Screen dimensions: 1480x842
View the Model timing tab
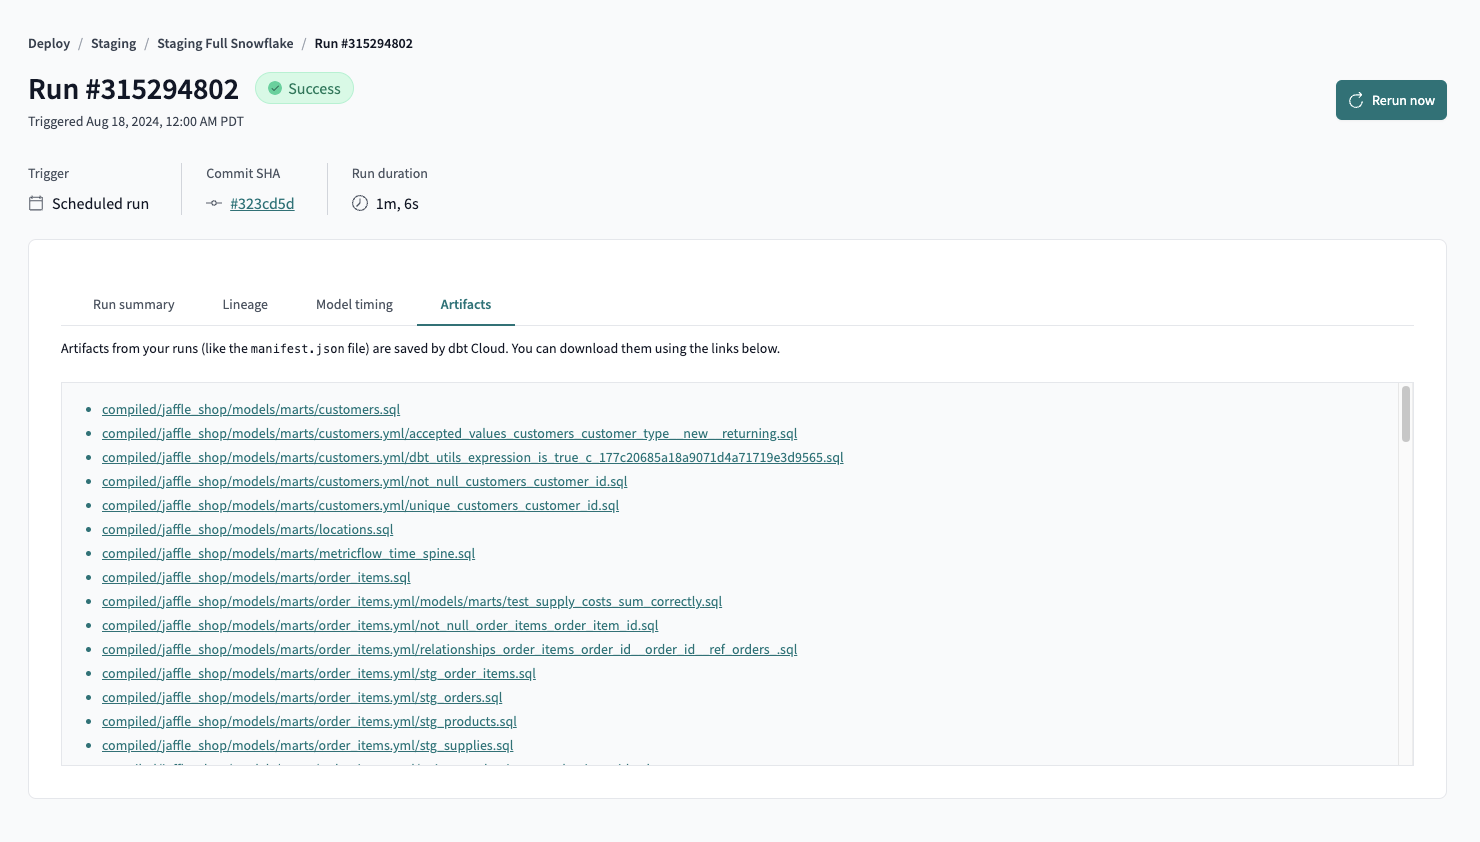[353, 304]
